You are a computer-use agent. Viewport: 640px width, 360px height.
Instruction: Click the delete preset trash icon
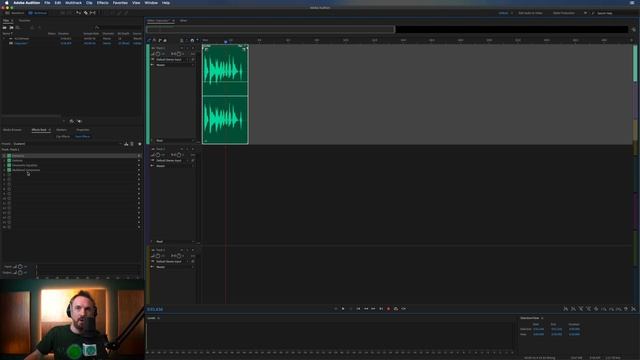coord(132,144)
